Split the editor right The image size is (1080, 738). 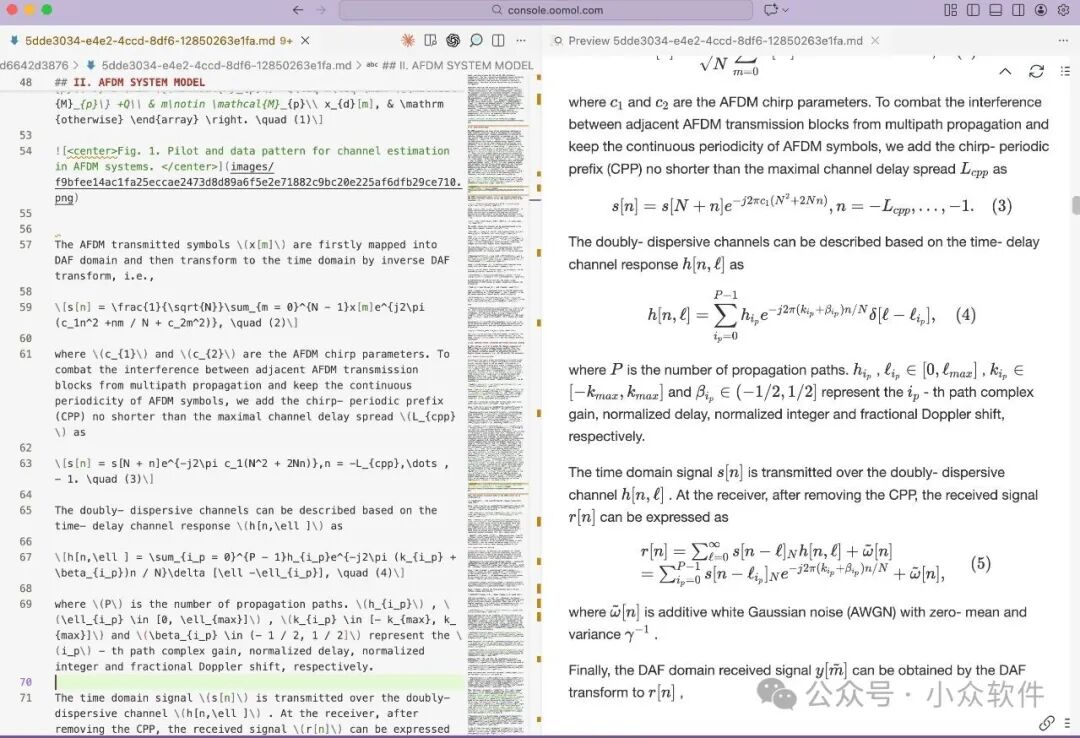point(499,41)
